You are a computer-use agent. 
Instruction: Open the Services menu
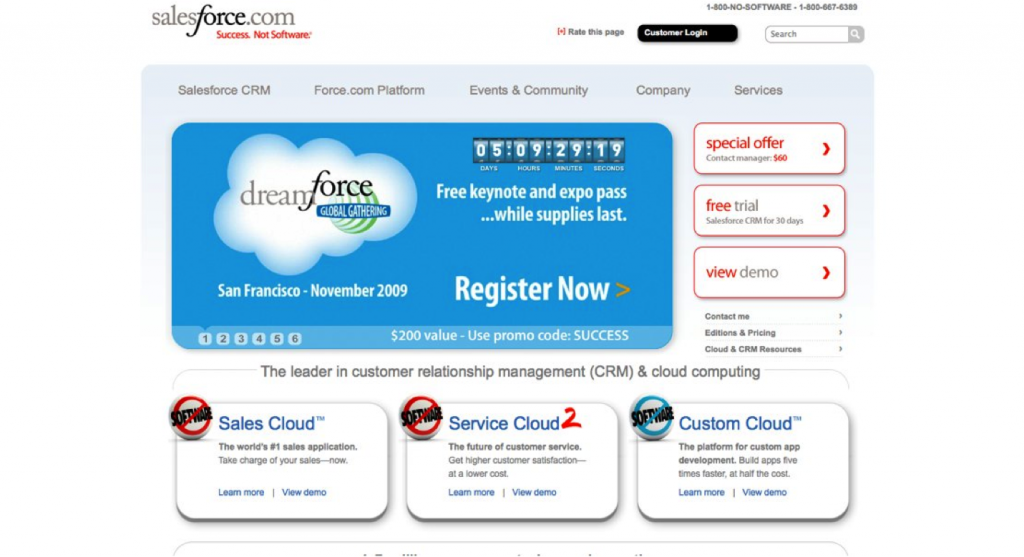point(758,90)
